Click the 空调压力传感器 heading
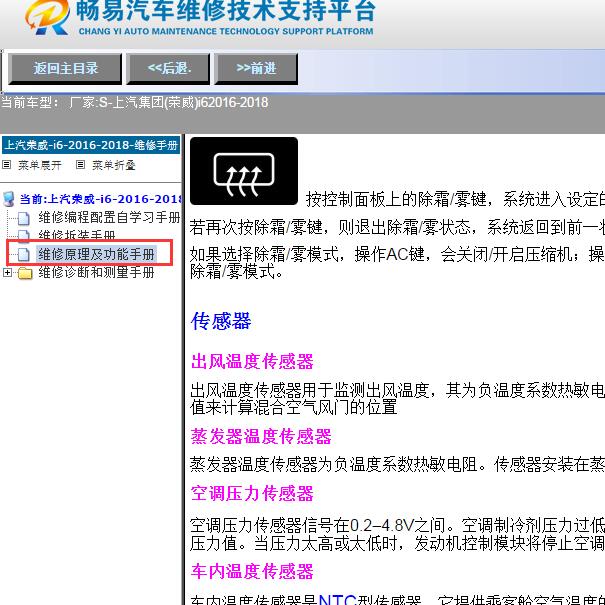 point(252,493)
